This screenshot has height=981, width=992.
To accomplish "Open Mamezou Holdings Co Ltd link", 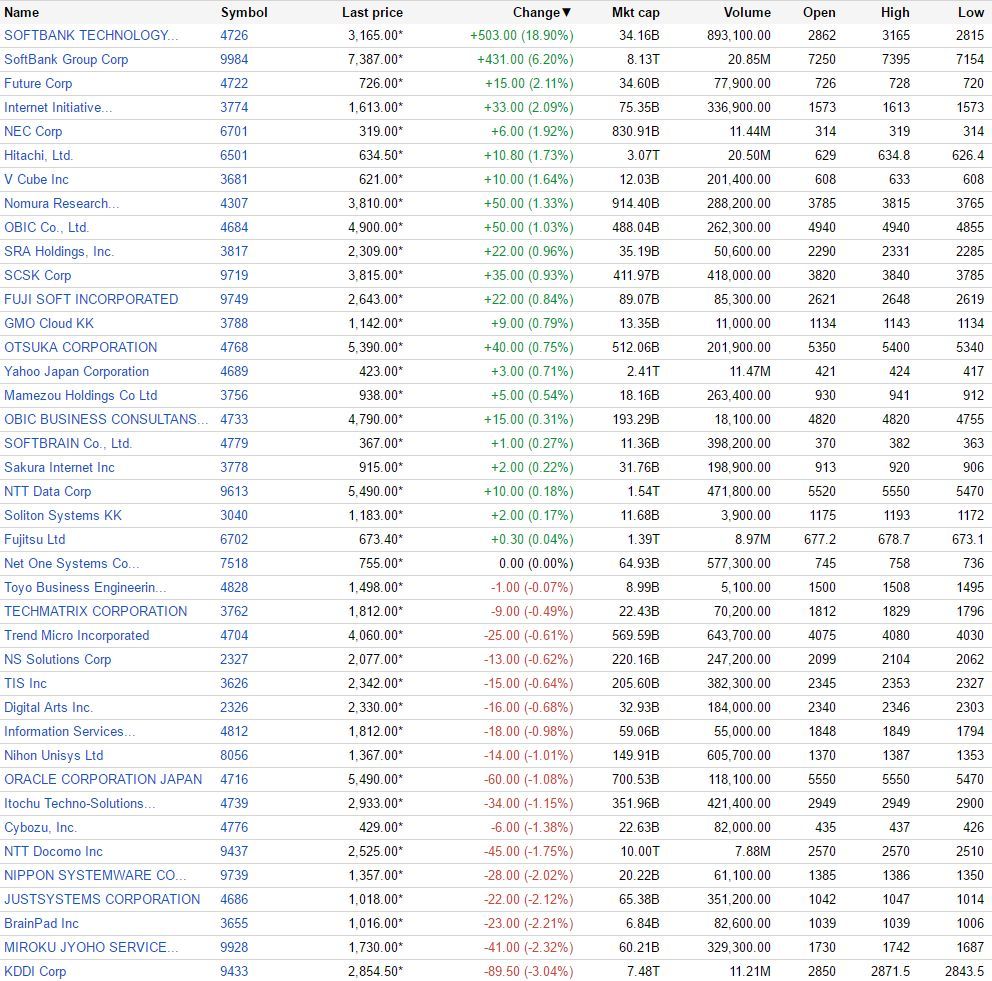I will coord(80,395).
